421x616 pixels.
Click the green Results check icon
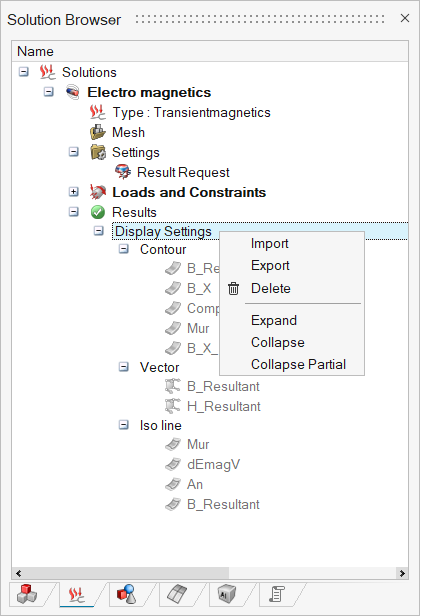98,212
